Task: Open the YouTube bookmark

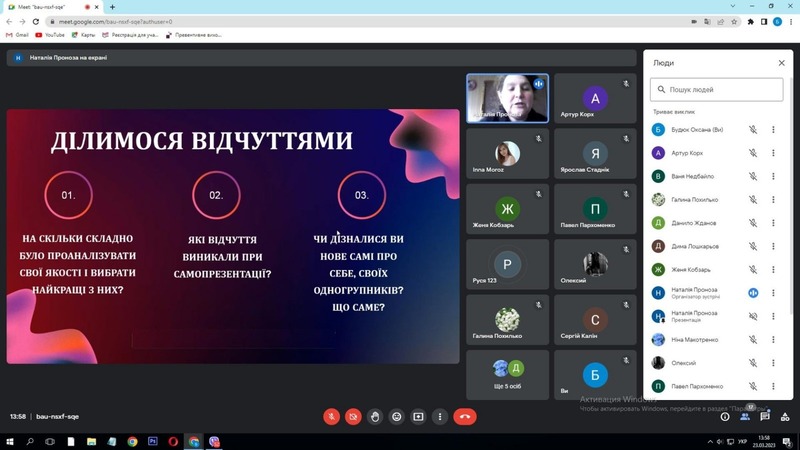Action: pyautogui.click(x=49, y=34)
